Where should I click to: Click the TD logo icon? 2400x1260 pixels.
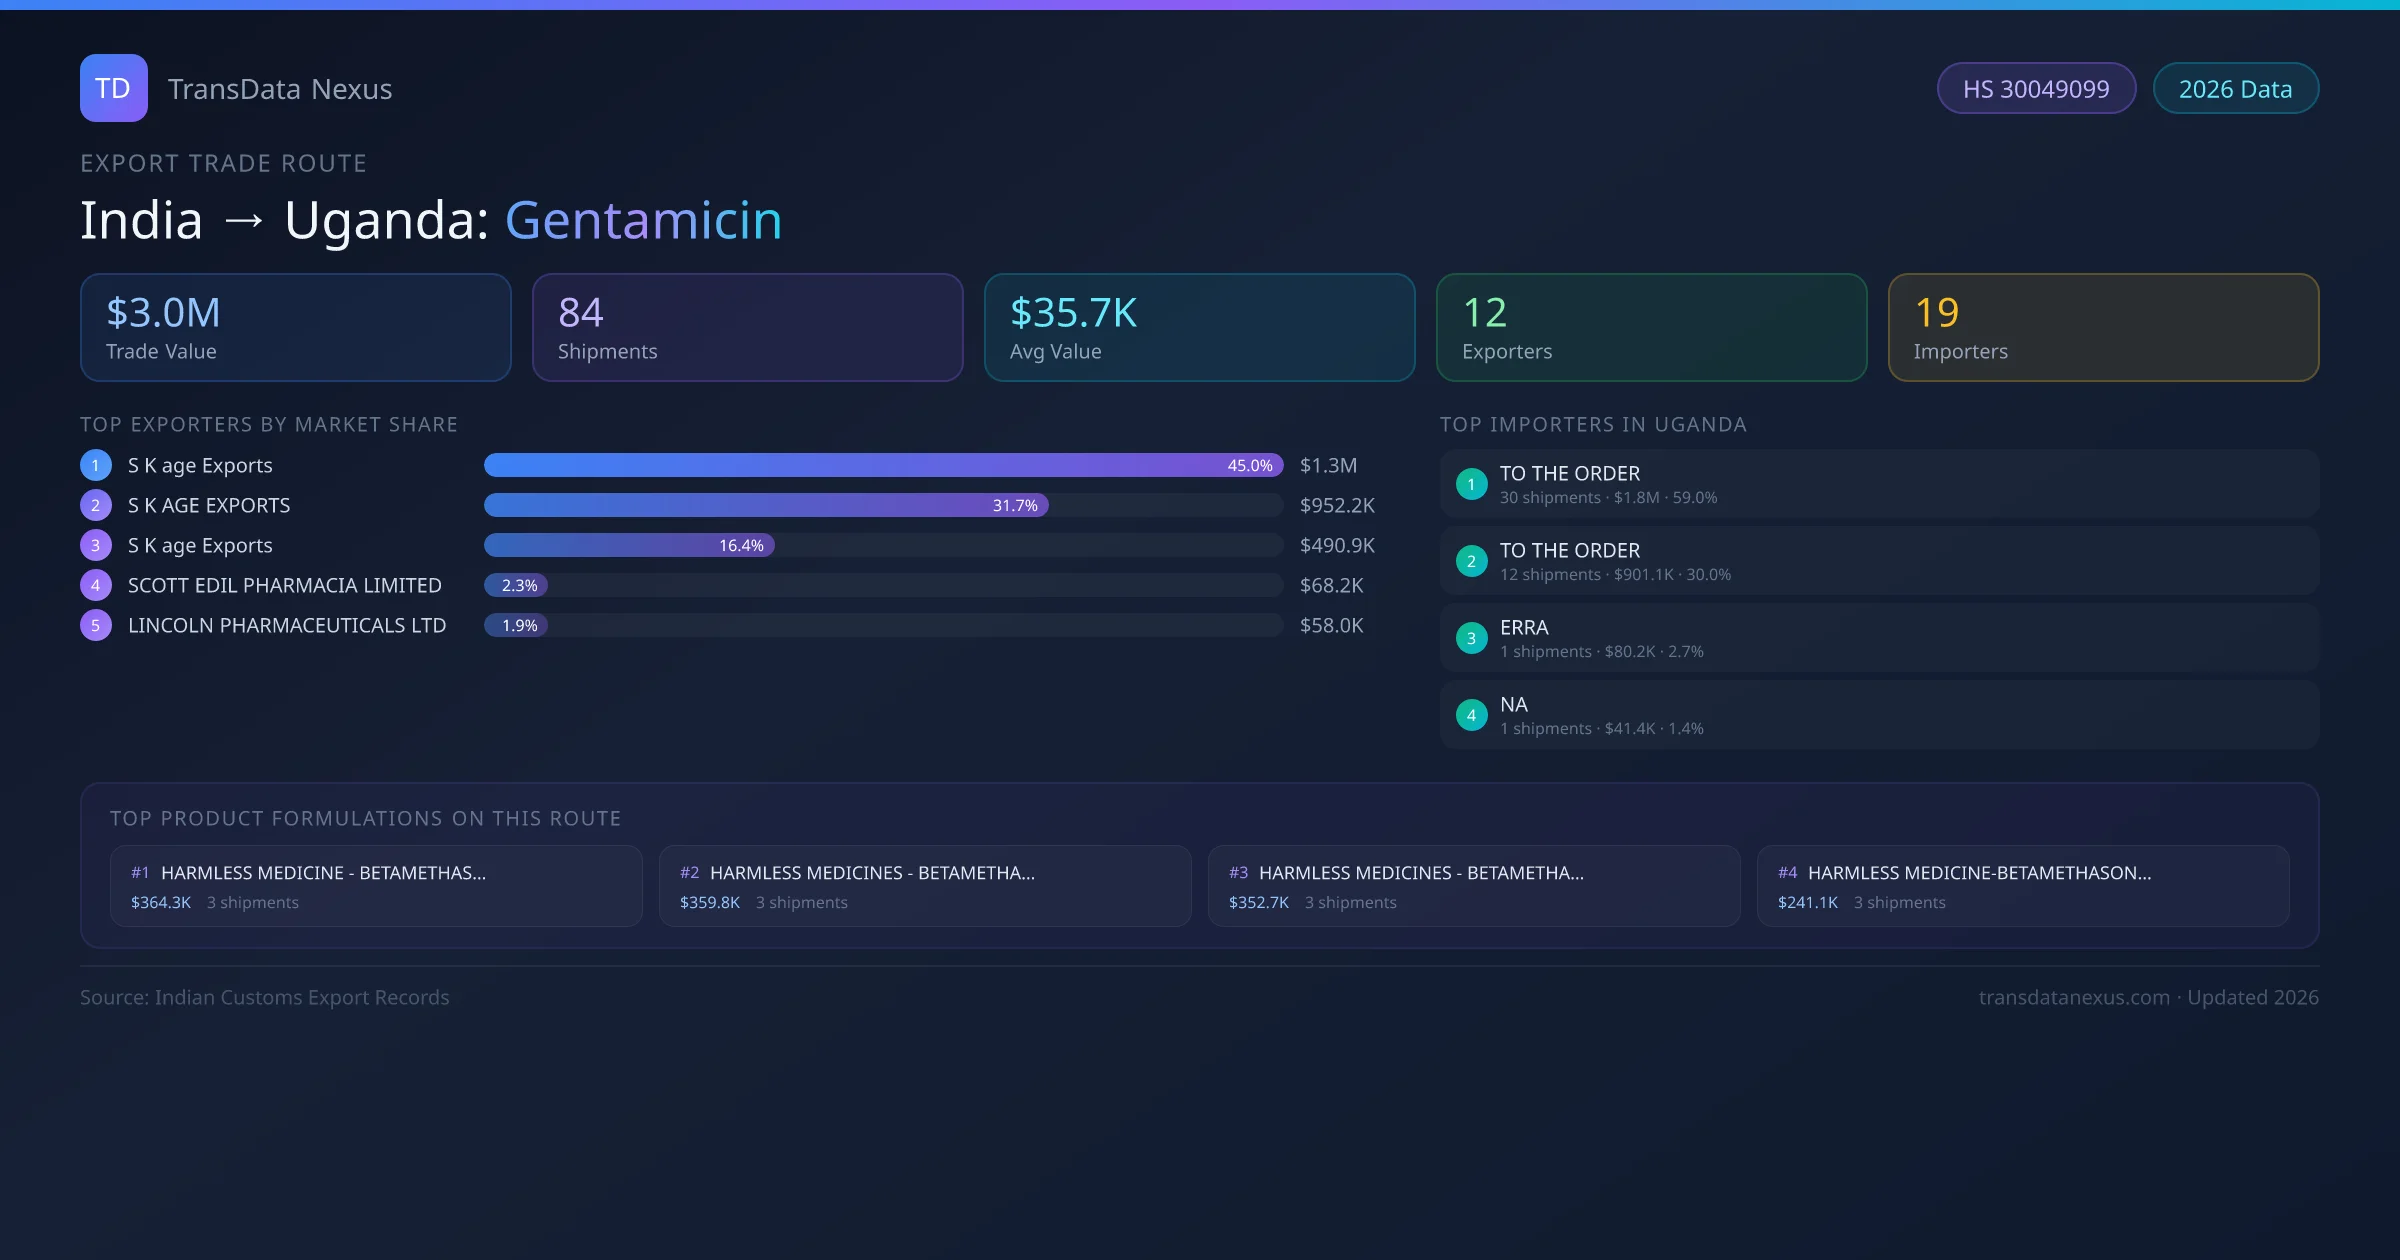(113, 88)
